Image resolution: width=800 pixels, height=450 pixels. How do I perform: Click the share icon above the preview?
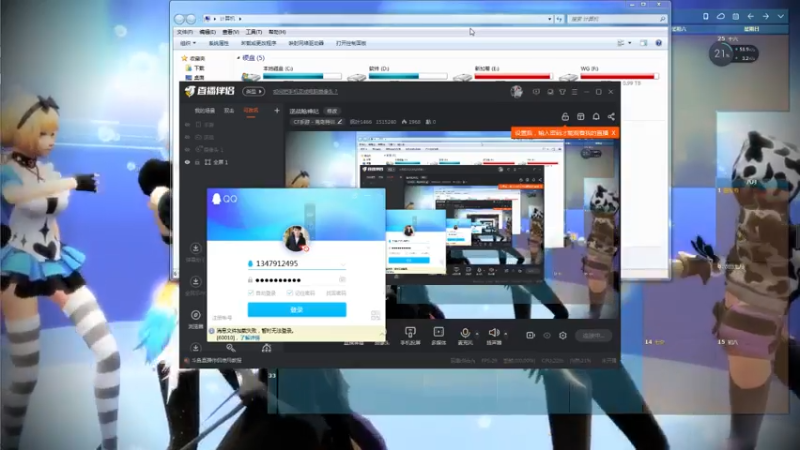[611, 117]
